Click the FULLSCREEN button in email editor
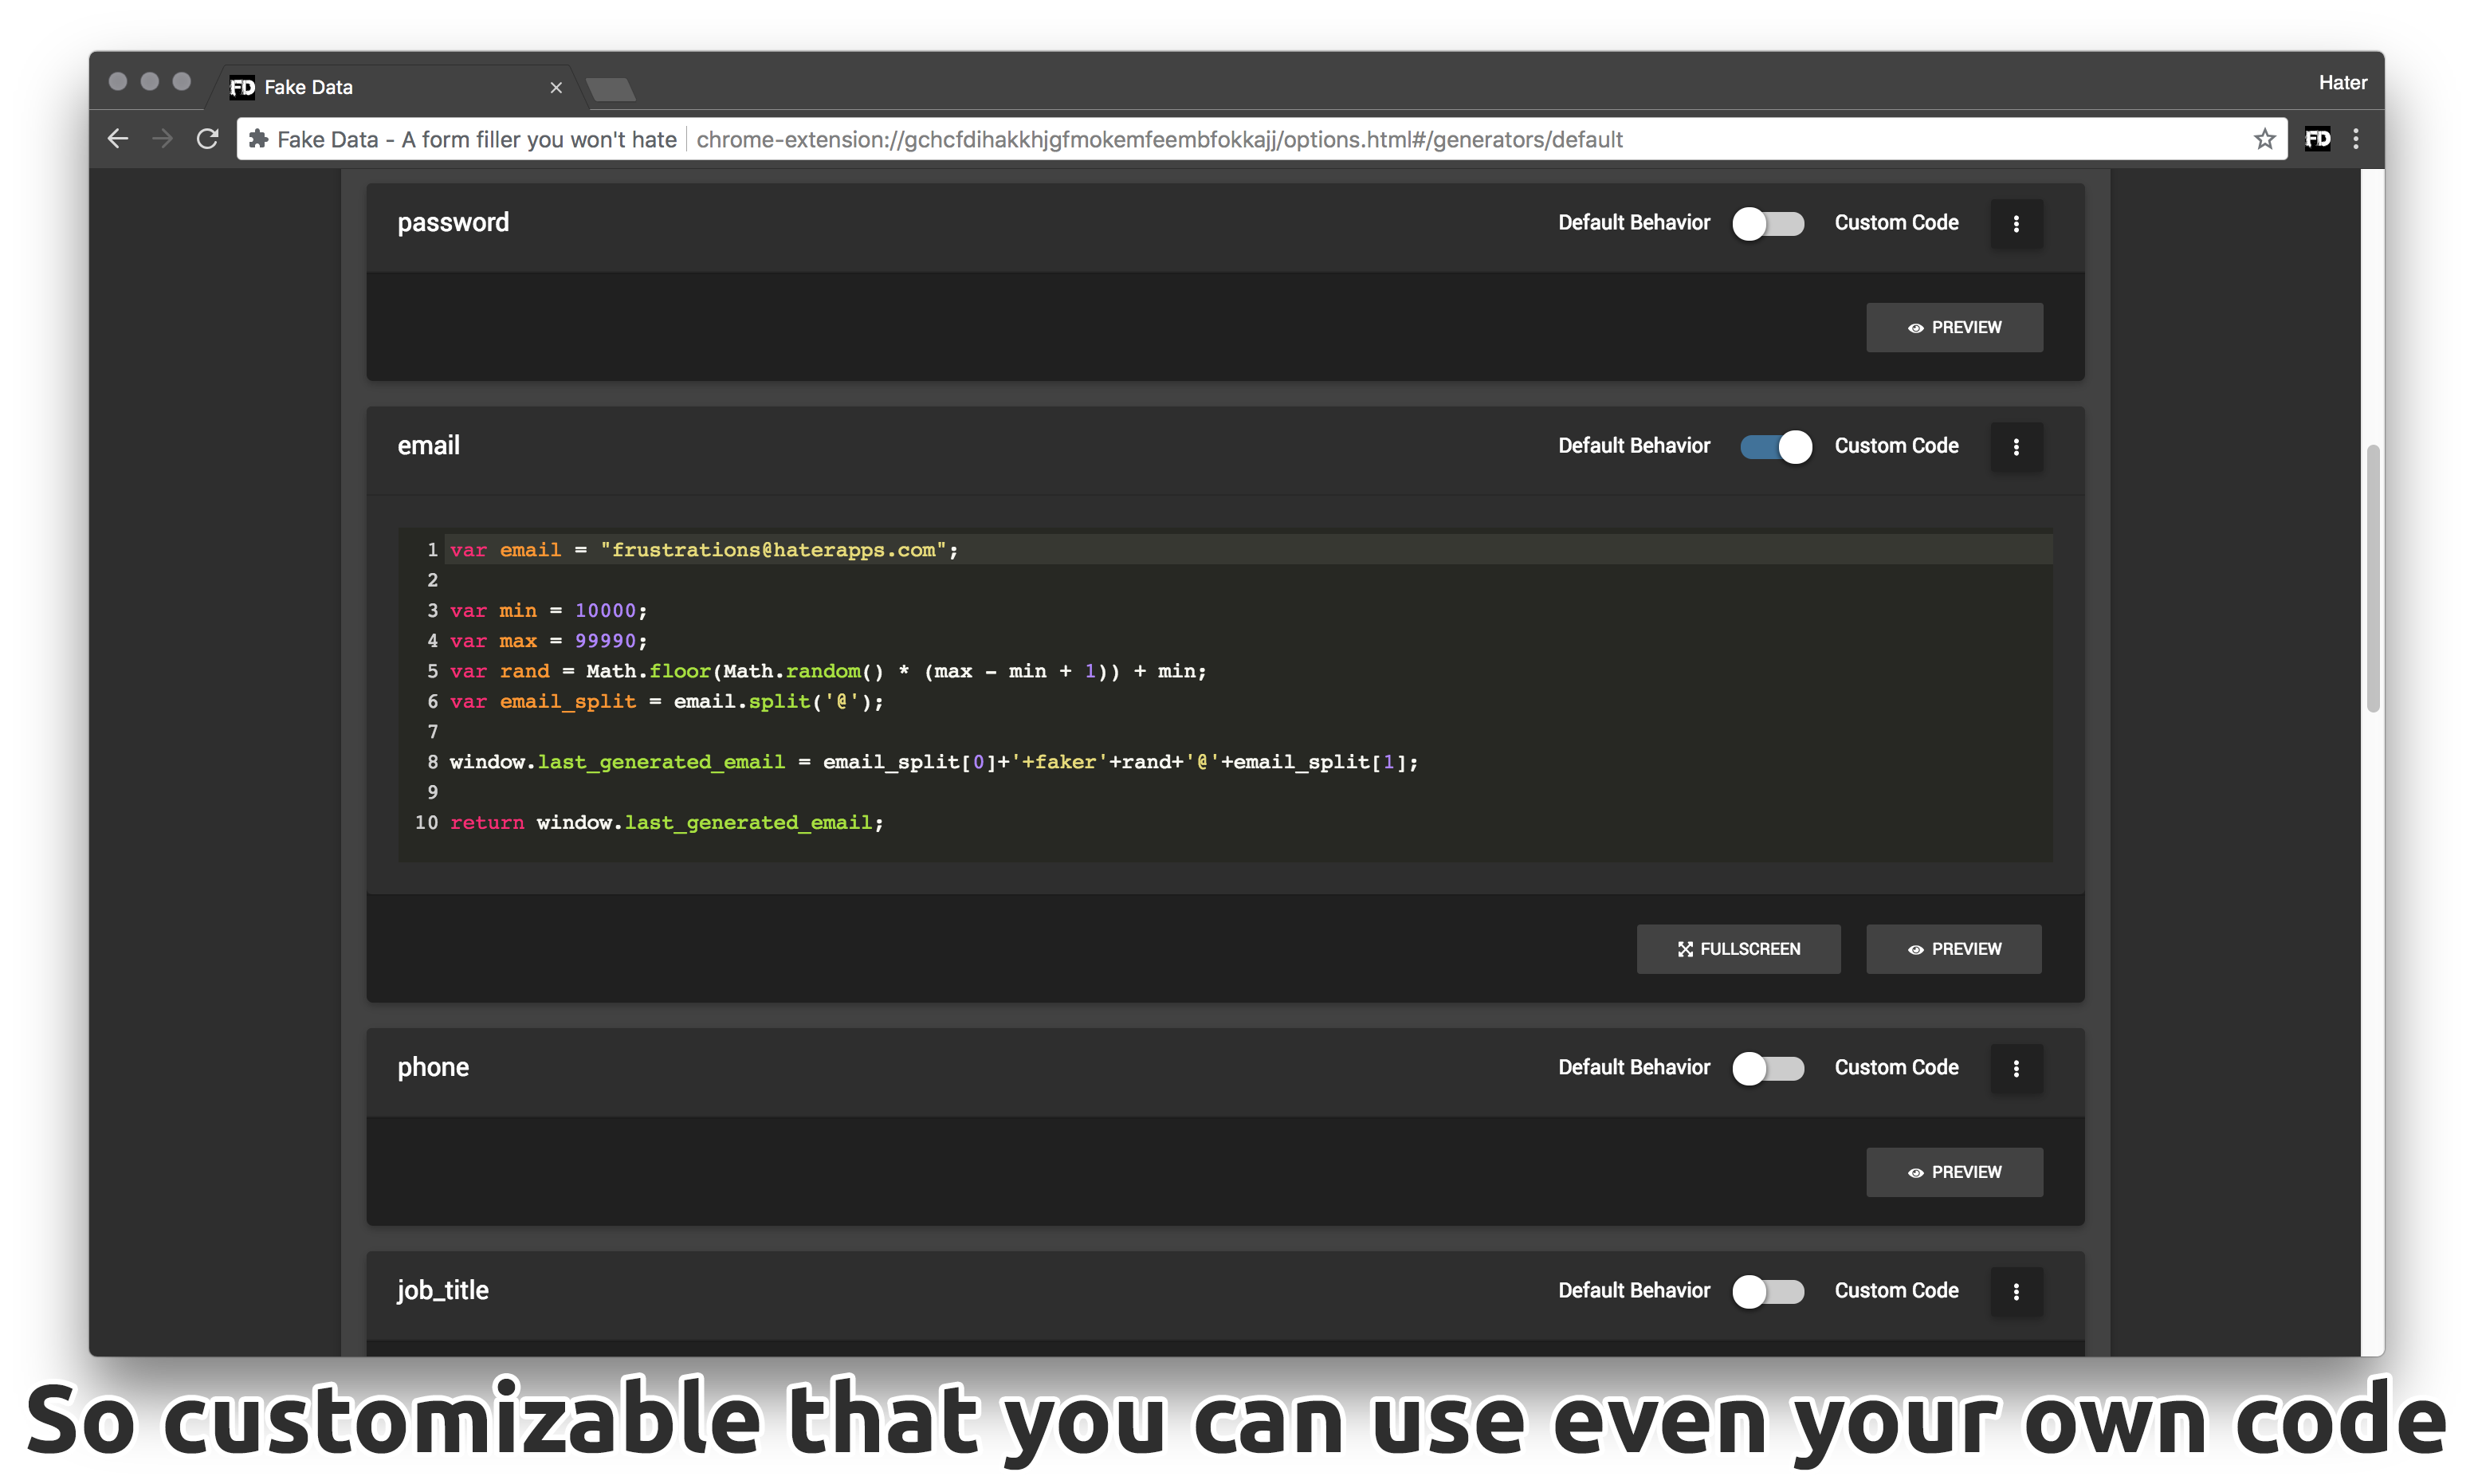 (x=1738, y=949)
